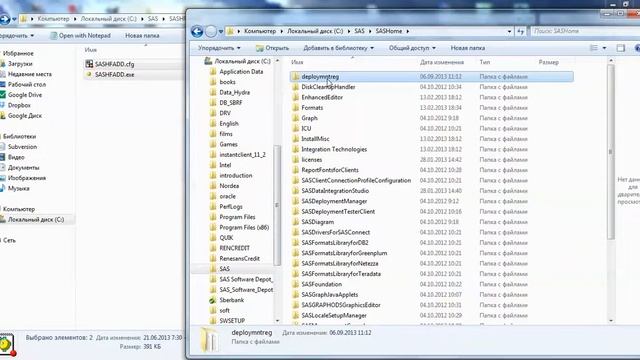The height and width of the screenshot is (360, 640).
Task: Click the Открыть toolbar button
Action: pos(272,48)
